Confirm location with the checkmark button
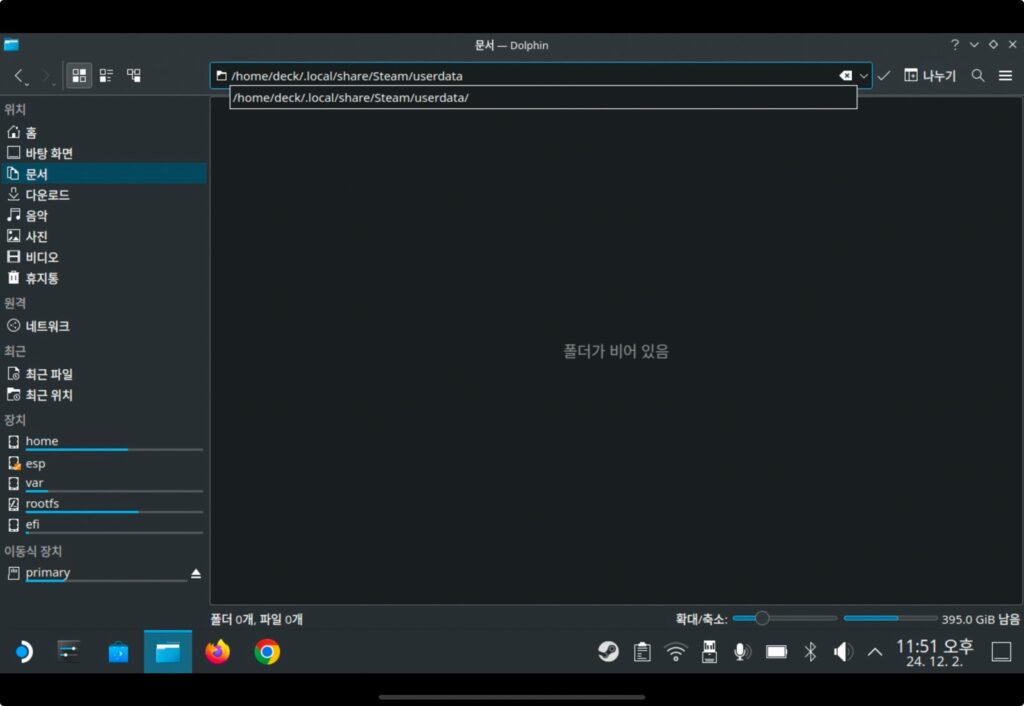This screenshot has width=1024, height=706. pos(884,76)
